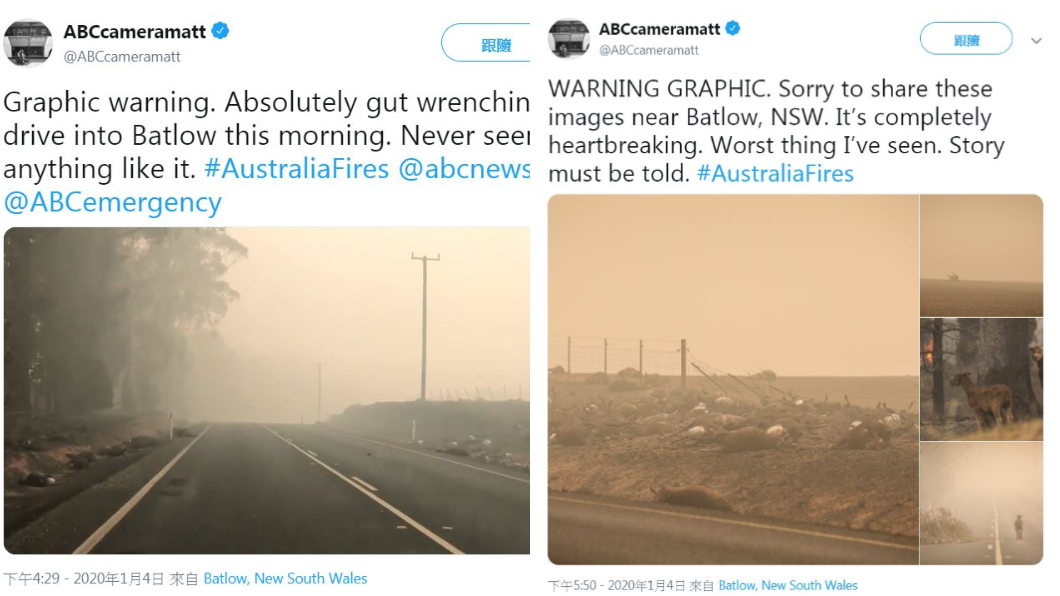Open @ABCcameramatt handle in left tweet
Image resolution: width=1060 pixels, height=596 pixels.
[122, 57]
